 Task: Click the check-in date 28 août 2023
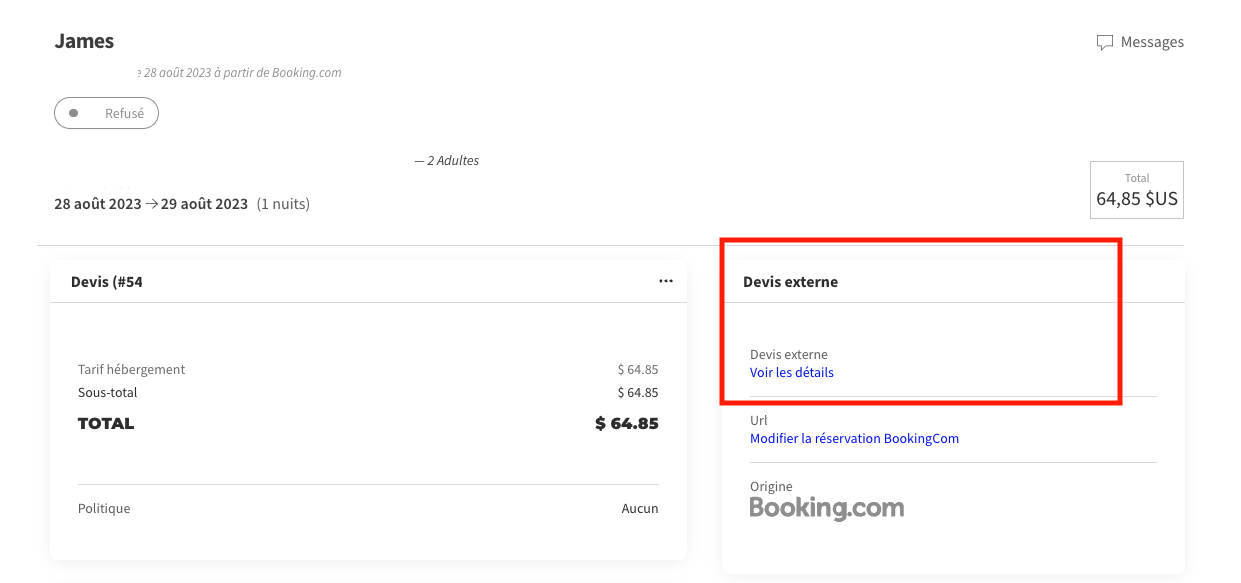pyautogui.click(x=97, y=204)
